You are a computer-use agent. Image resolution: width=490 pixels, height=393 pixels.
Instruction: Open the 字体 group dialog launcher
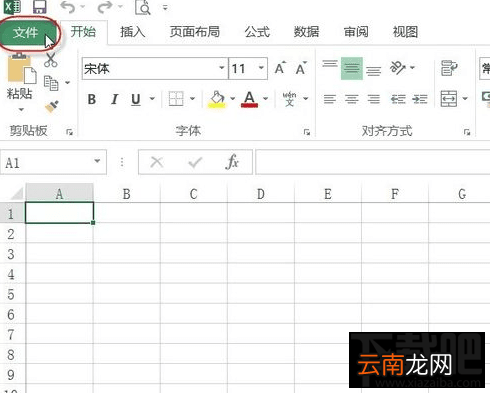pos(307,132)
